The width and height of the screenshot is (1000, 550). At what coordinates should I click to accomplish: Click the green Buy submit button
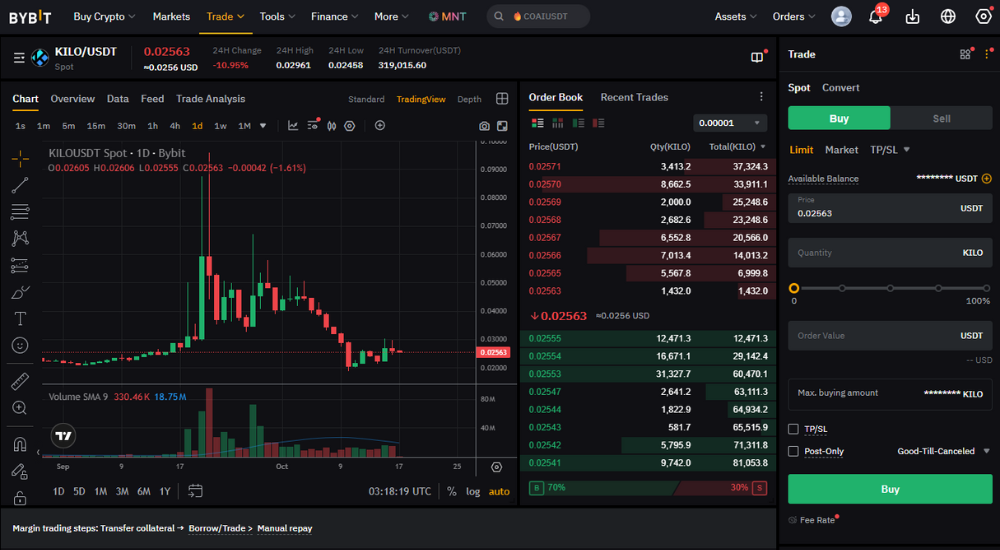tap(890, 489)
